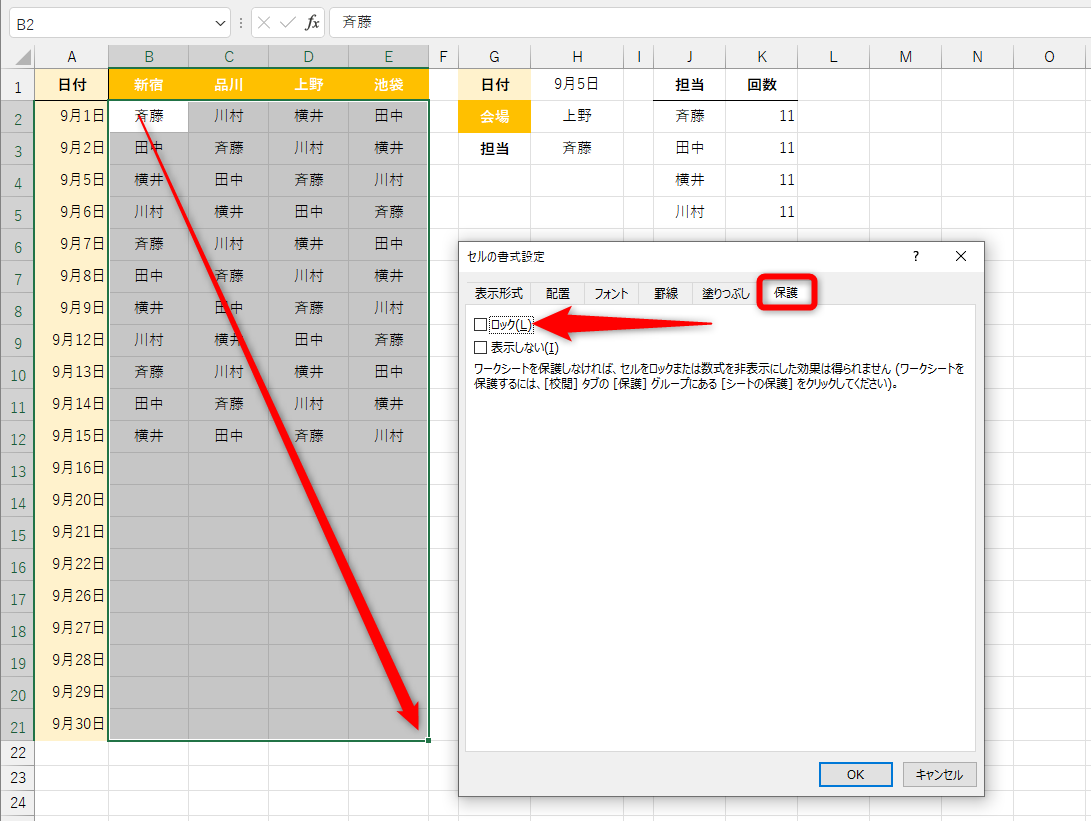Open the フォント tab
The width and height of the screenshot is (1091, 821).
point(611,293)
